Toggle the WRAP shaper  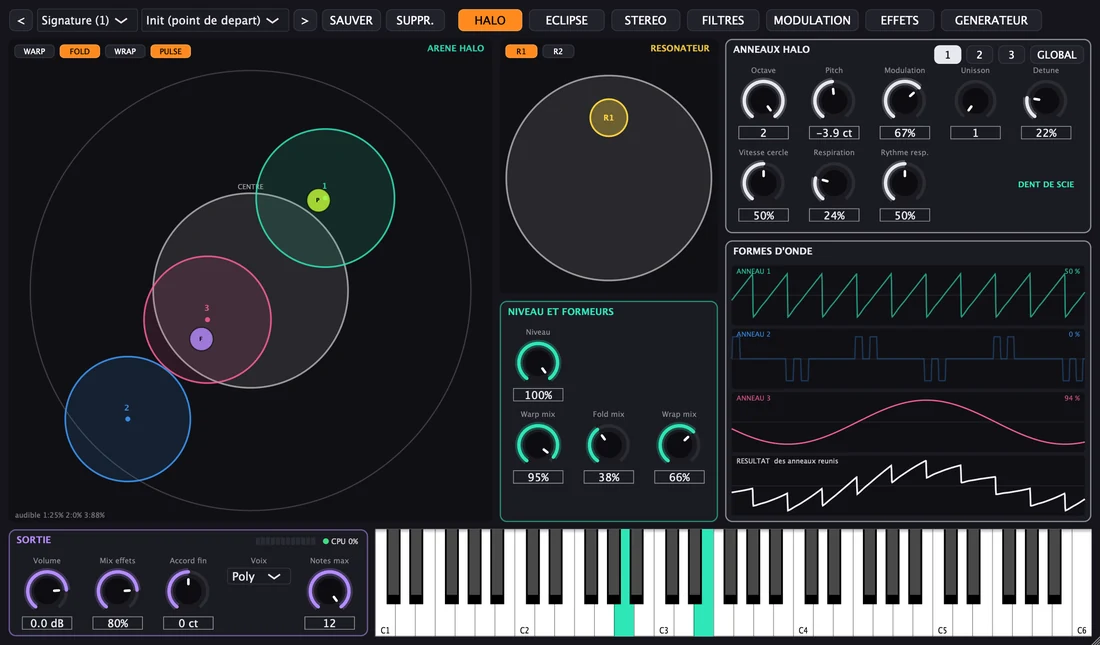point(125,51)
